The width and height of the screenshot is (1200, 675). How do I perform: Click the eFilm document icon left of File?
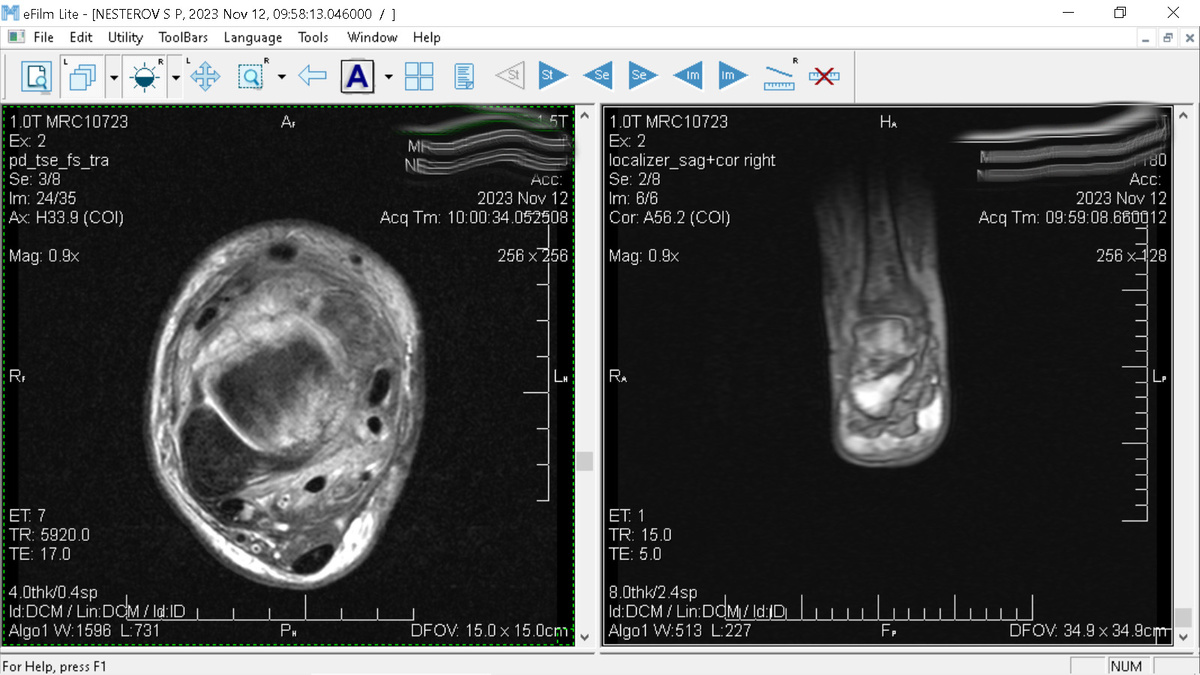(x=16, y=37)
